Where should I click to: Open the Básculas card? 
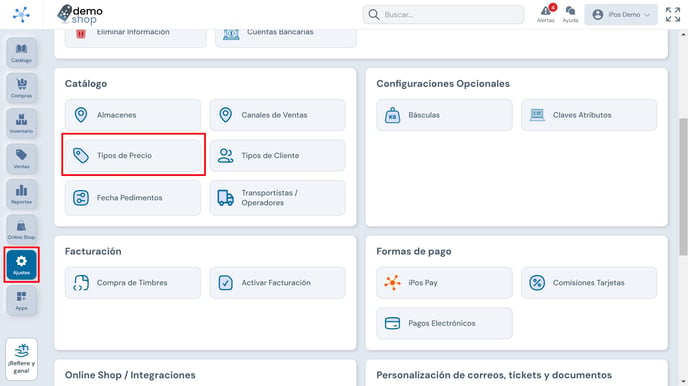(444, 115)
